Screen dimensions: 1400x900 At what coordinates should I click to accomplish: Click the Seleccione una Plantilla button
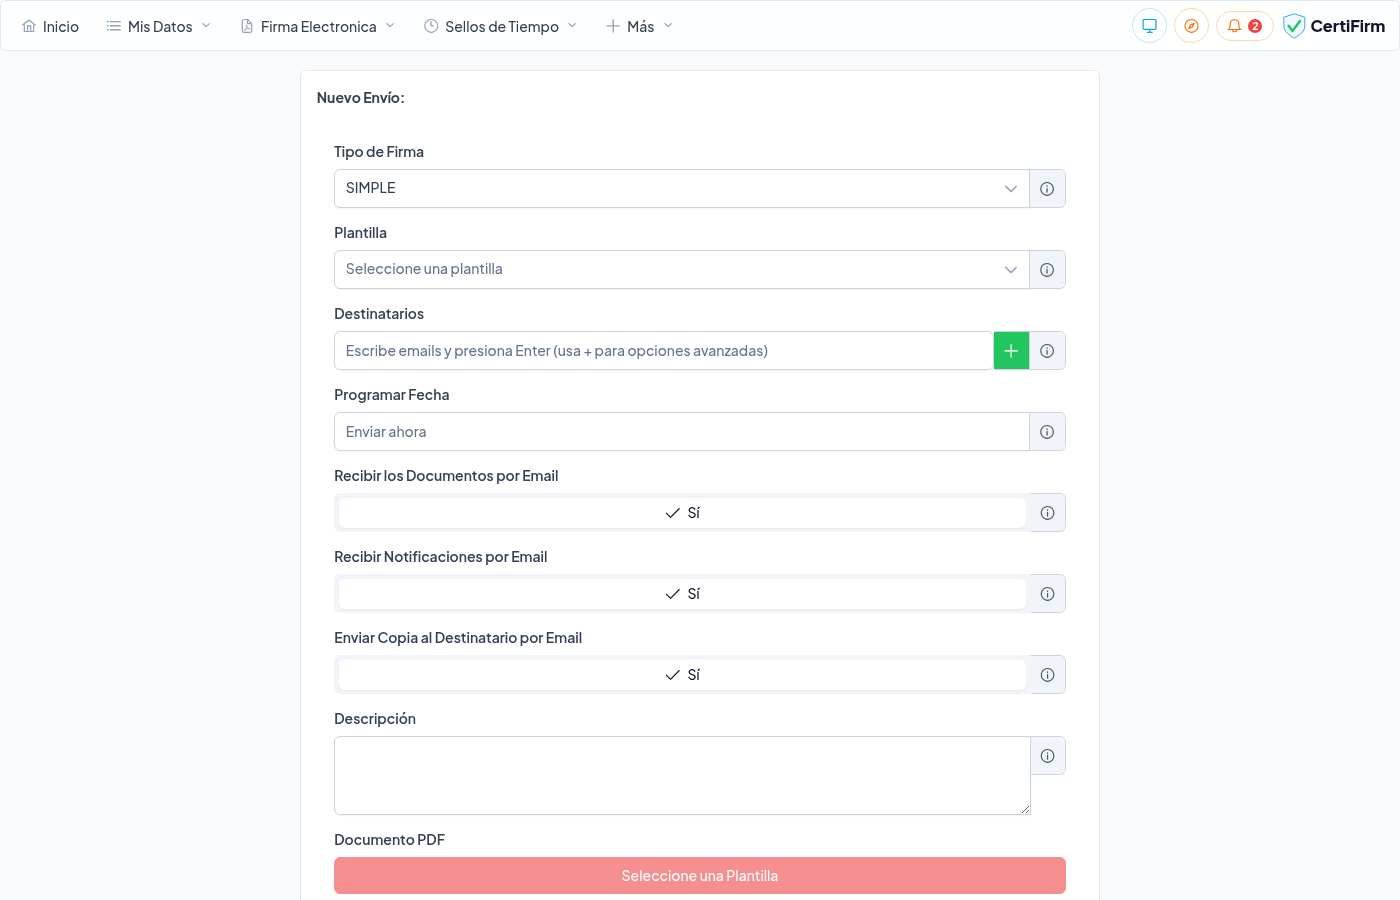pos(699,876)
